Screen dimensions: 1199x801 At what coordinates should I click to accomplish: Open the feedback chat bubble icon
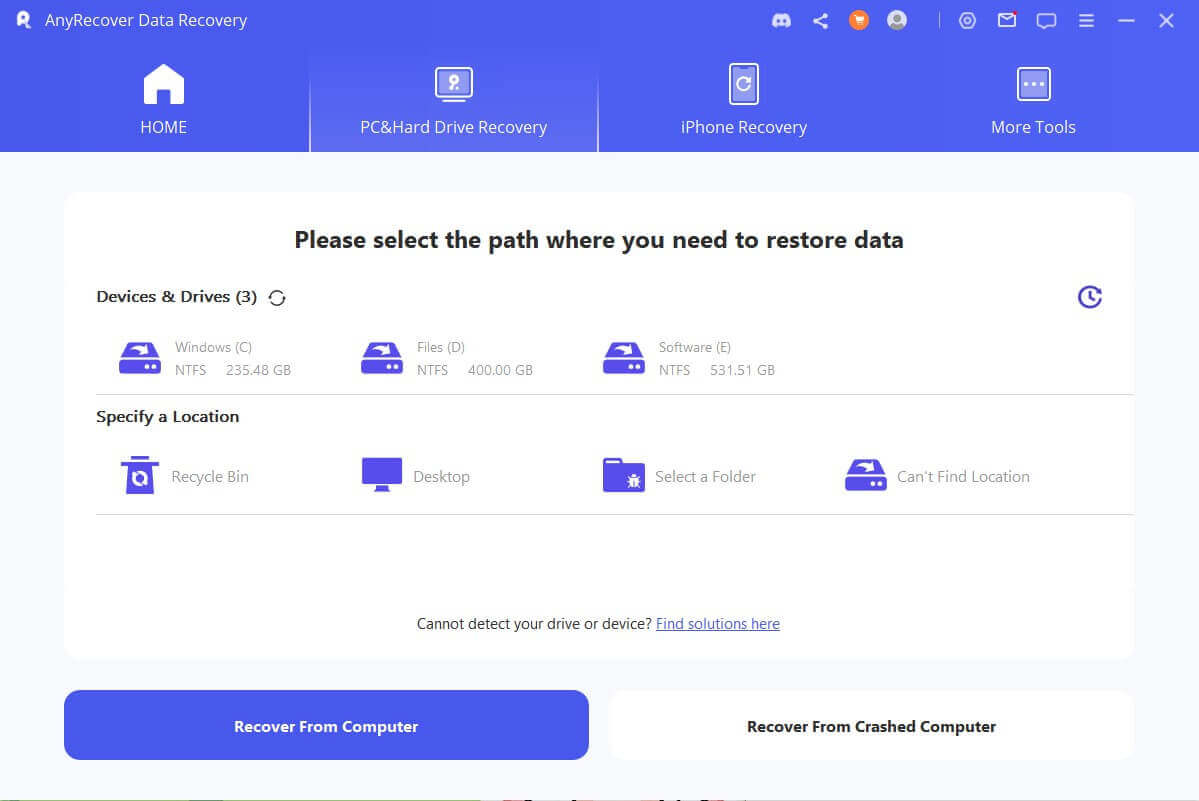tap(1045, 20)
